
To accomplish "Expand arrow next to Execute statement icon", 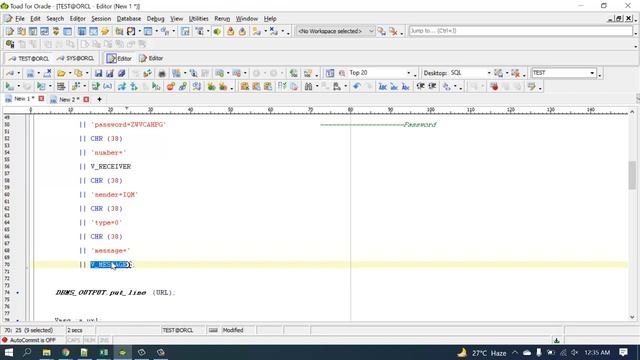I will tap(18, 87).
